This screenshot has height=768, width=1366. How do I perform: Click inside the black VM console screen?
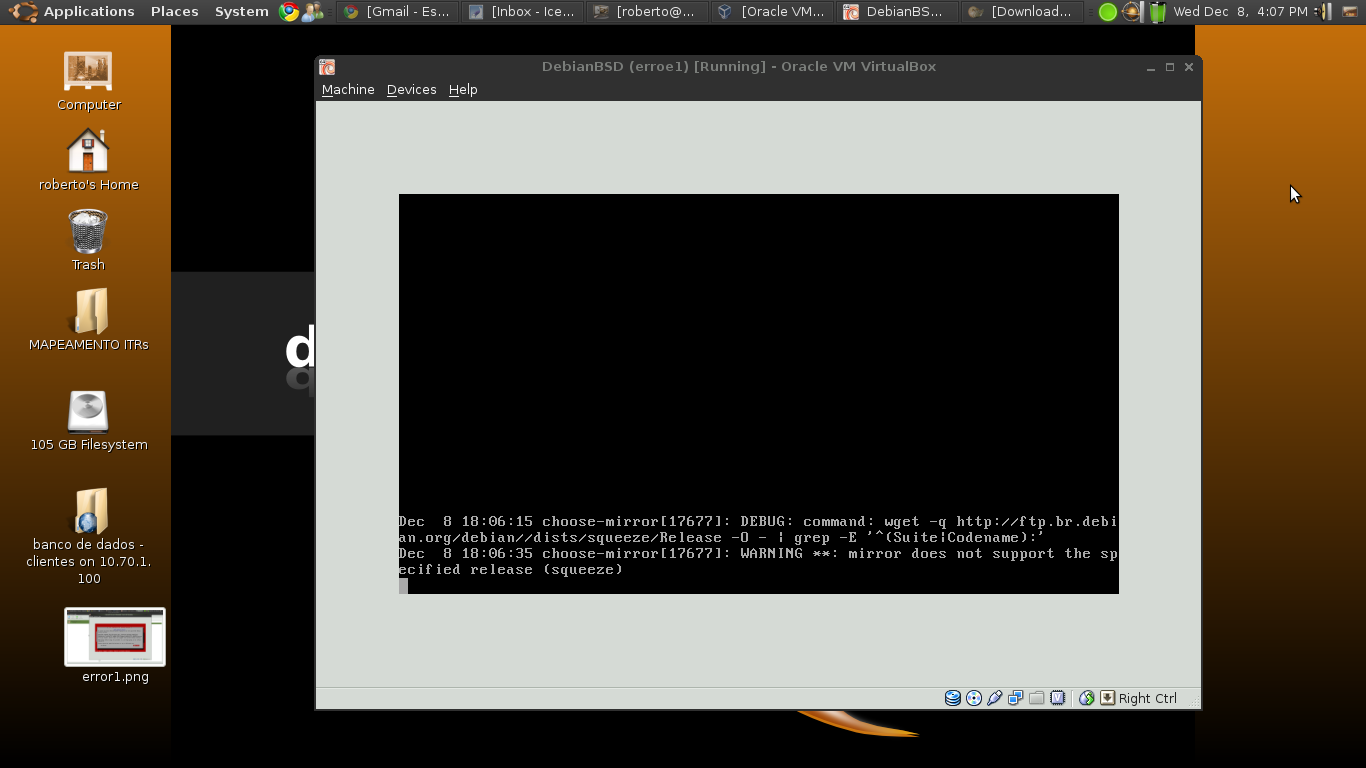(758, 393)
